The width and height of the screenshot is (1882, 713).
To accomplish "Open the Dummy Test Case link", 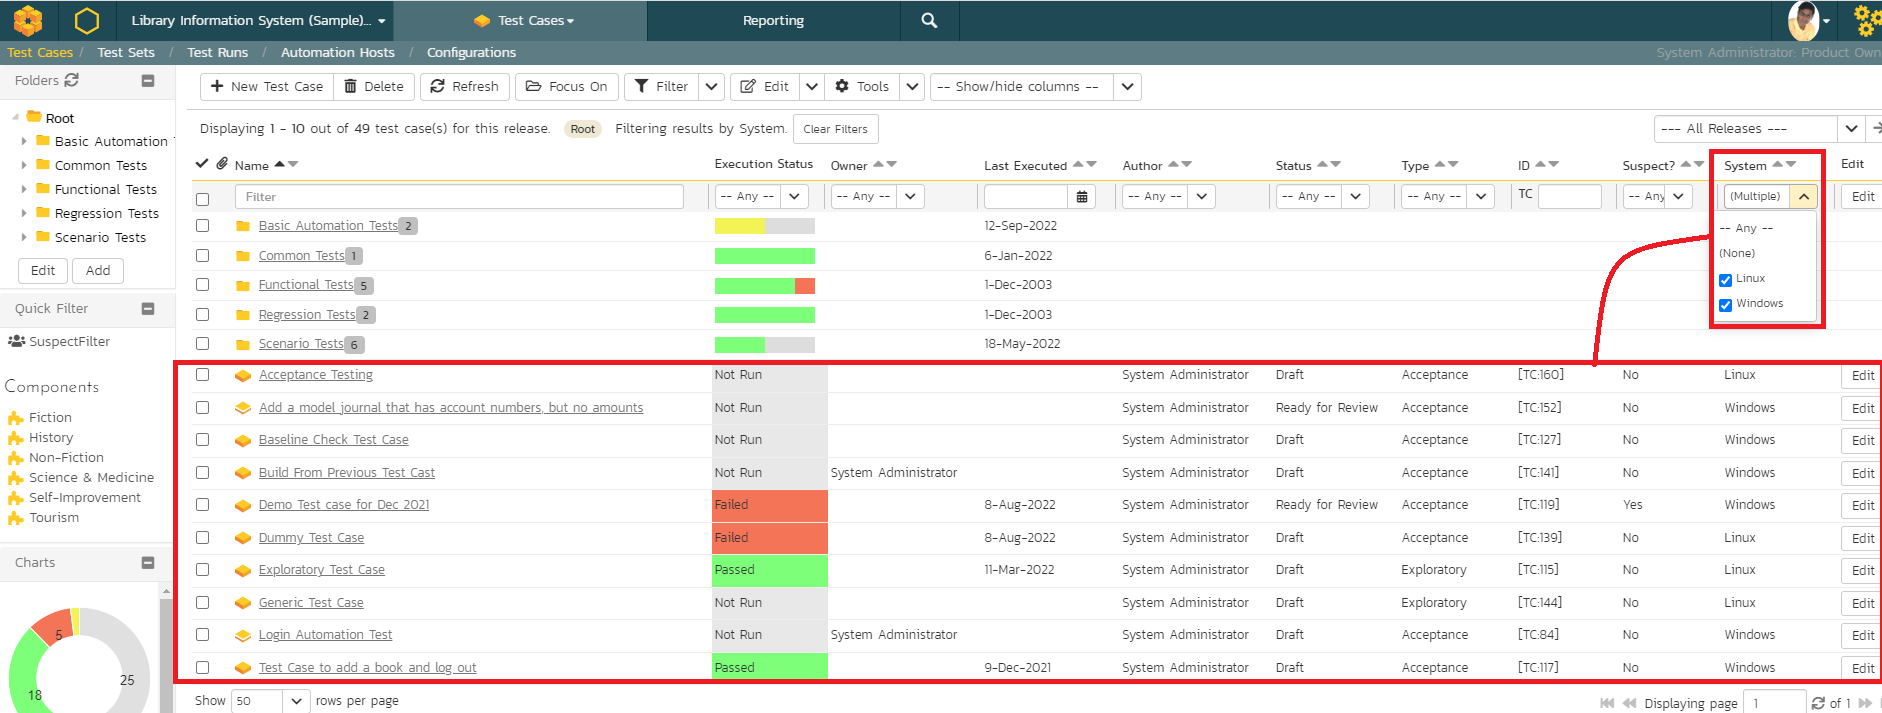I will [x=311, y=538].
